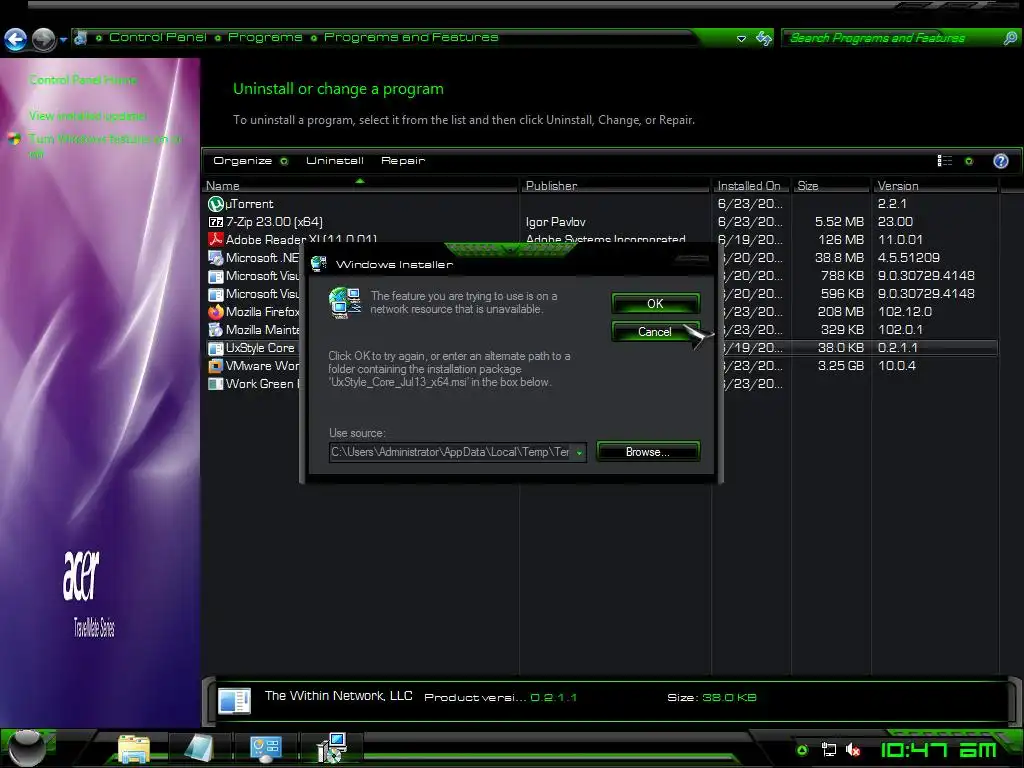The image size is (1024, 768).
Task: Click the help question mark icon
Action: pos(1000,161)
